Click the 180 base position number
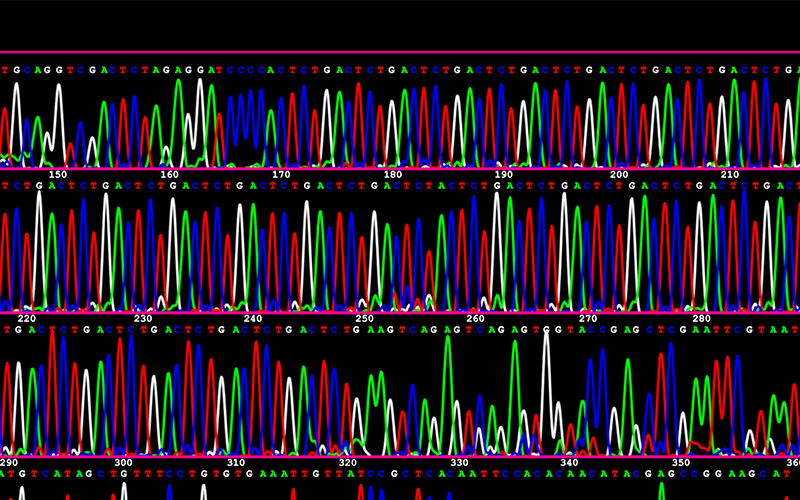 click(393, 174)
